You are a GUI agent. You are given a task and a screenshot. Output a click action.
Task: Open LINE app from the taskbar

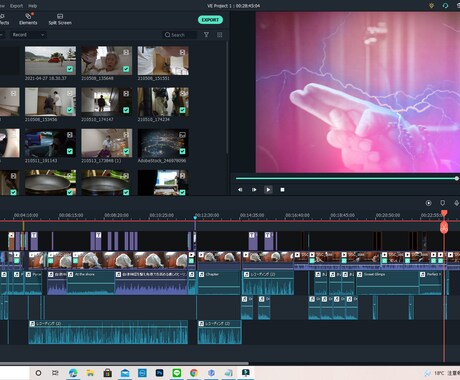[x=177, y=373]
